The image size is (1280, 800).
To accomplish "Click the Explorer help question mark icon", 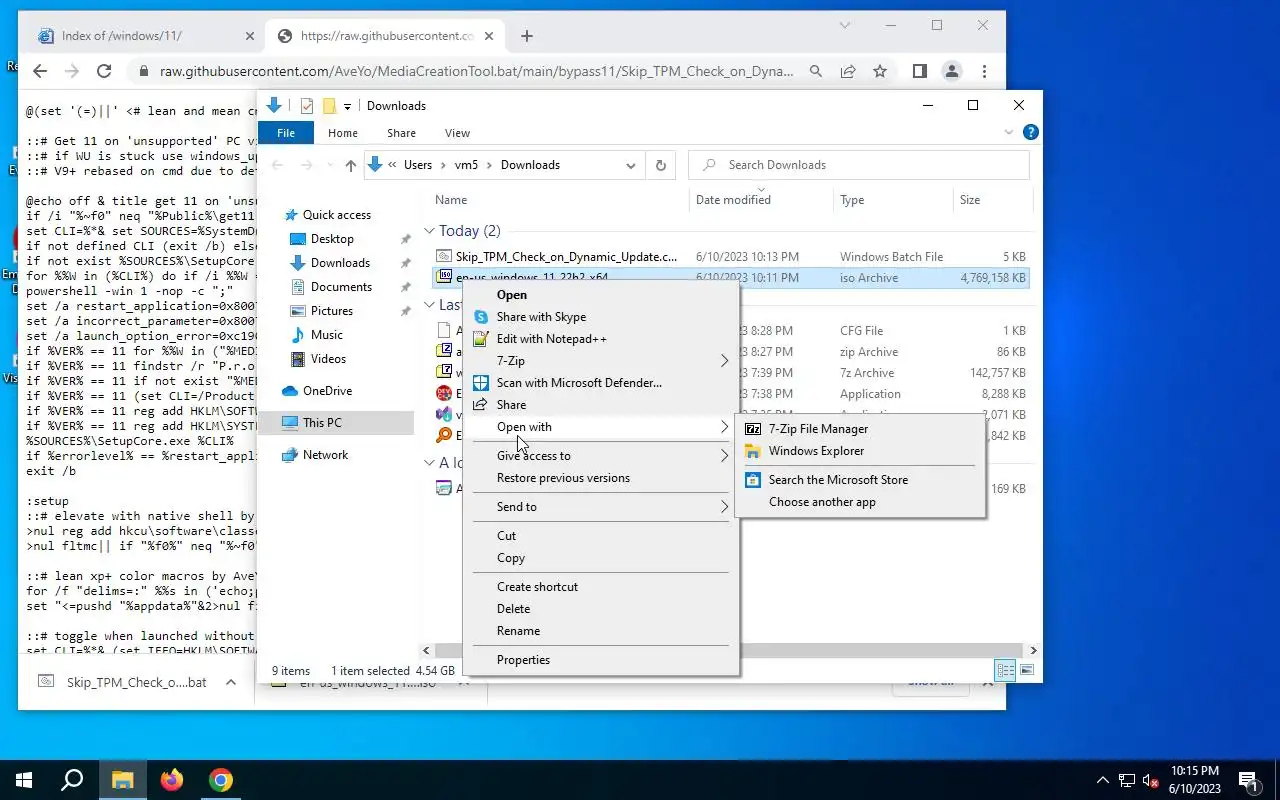I will click(x=1030, y=132).
